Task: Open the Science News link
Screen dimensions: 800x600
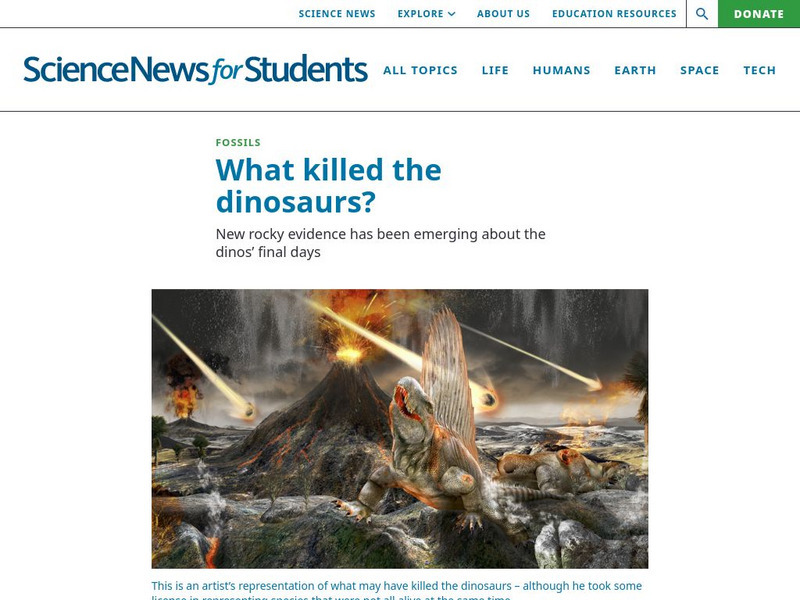Action: coord(337,14)
